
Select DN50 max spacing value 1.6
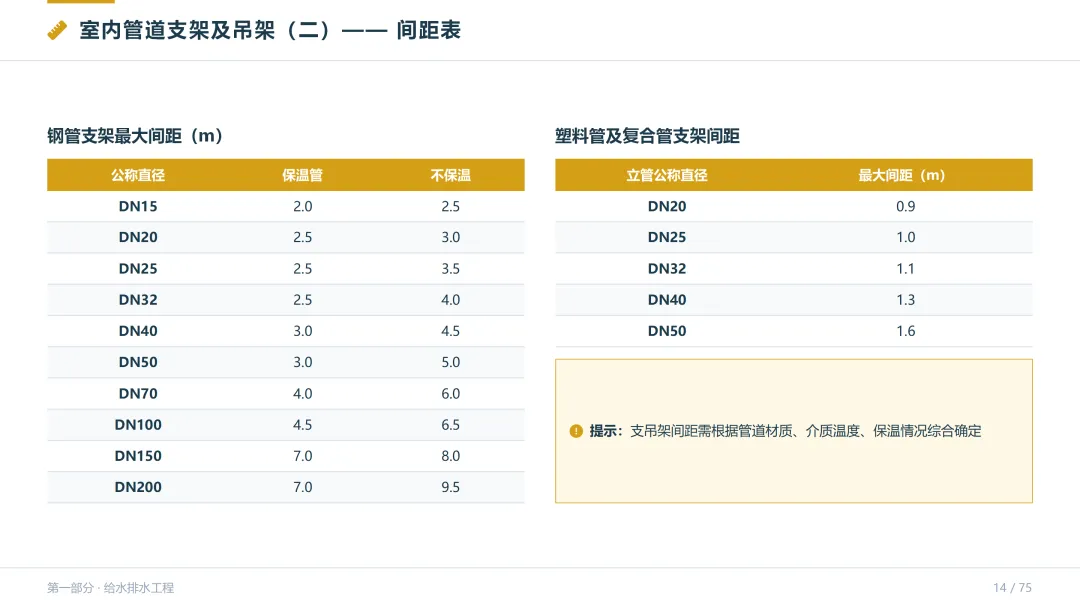906,331
